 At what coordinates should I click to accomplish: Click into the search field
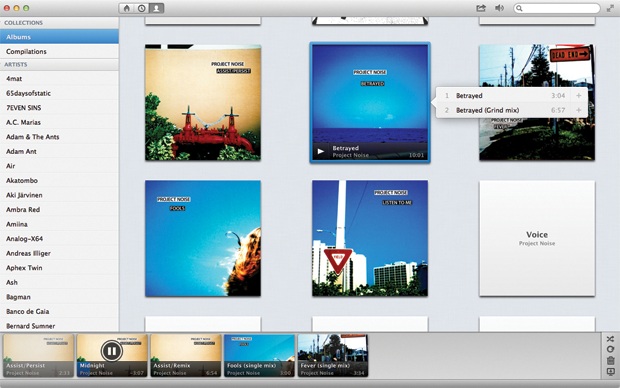click(557, 8)
